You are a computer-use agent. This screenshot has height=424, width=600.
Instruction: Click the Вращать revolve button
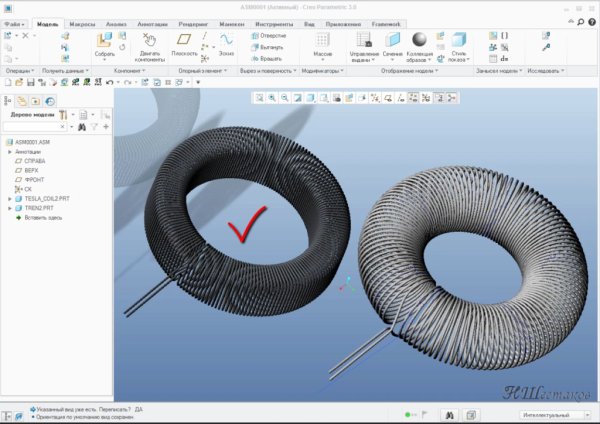tap(267, 59)
